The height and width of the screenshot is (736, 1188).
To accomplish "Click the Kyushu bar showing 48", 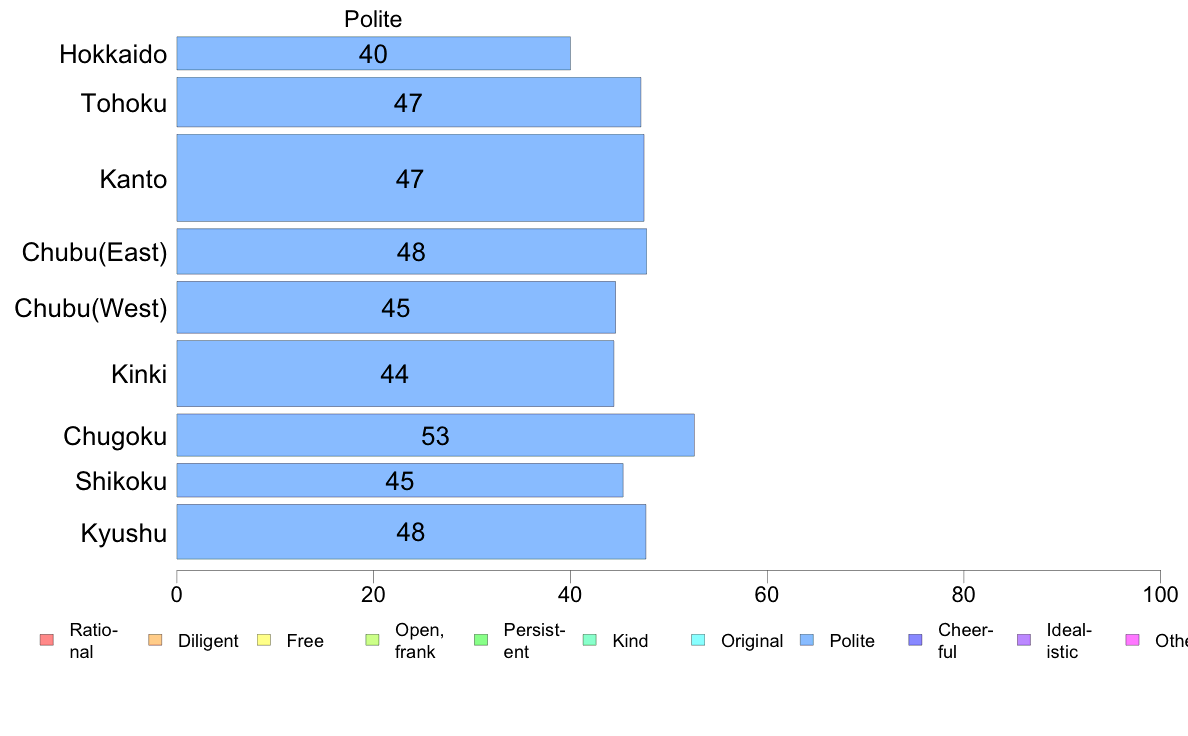I will (x=411, y=531).
